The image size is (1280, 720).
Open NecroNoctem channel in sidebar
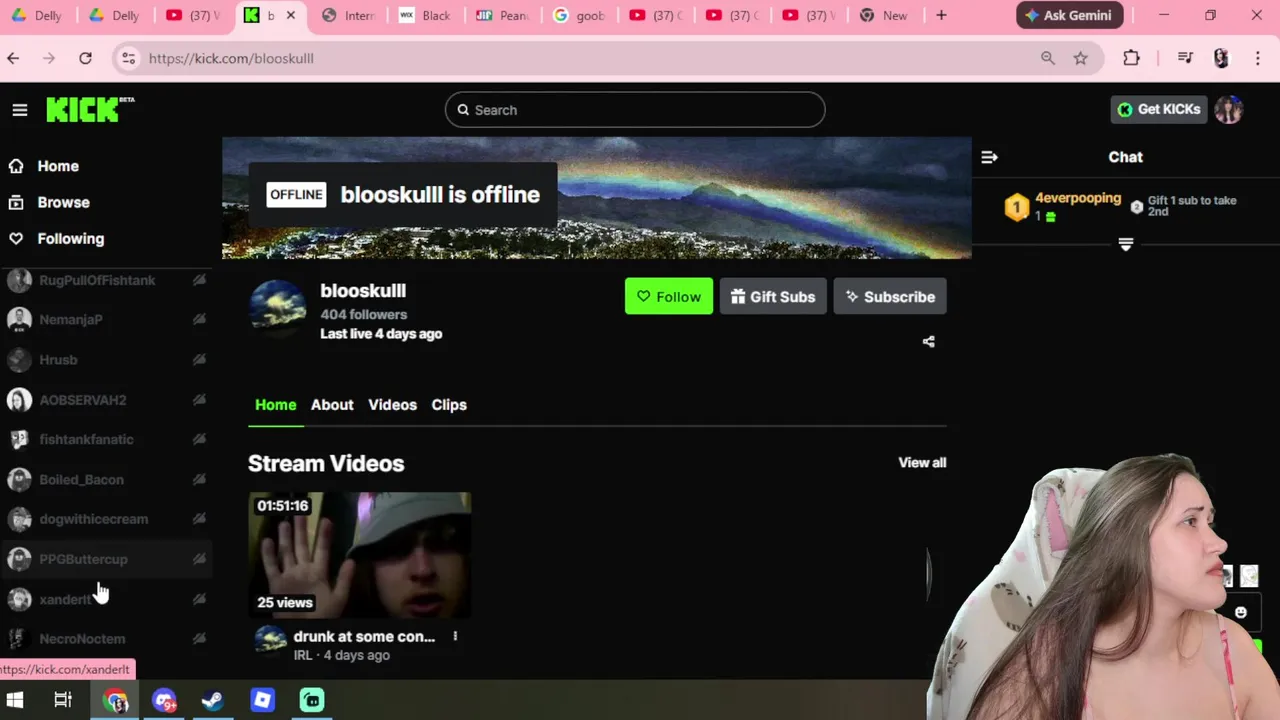[107, 638]
